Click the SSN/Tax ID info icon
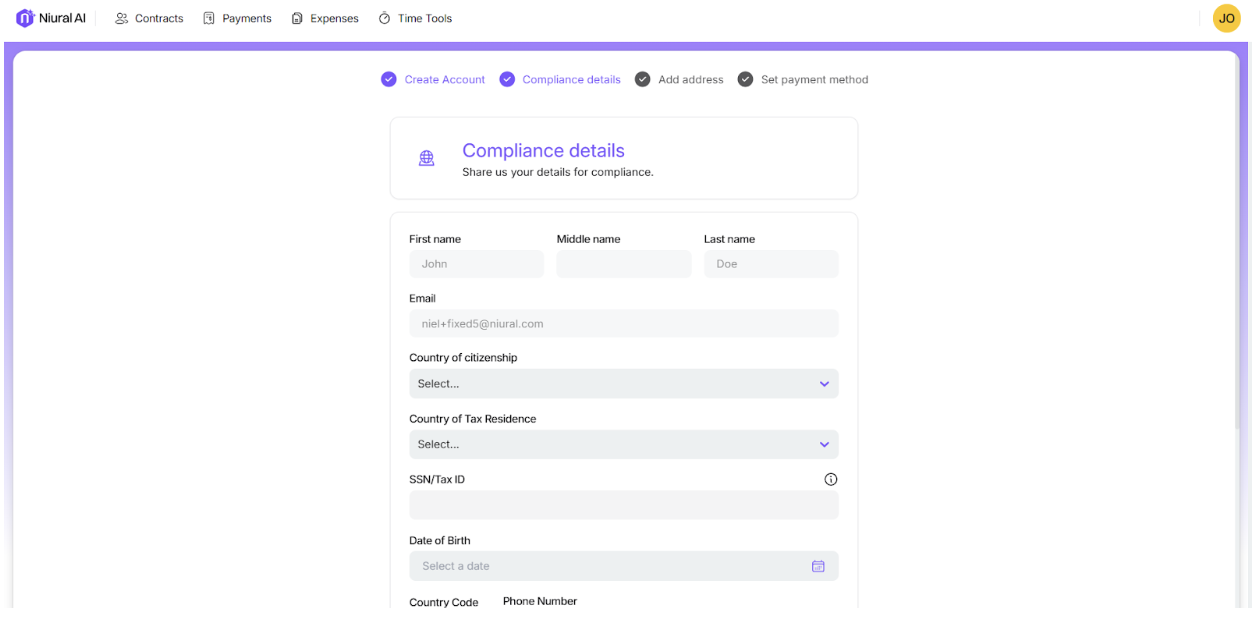 point(830,479)
